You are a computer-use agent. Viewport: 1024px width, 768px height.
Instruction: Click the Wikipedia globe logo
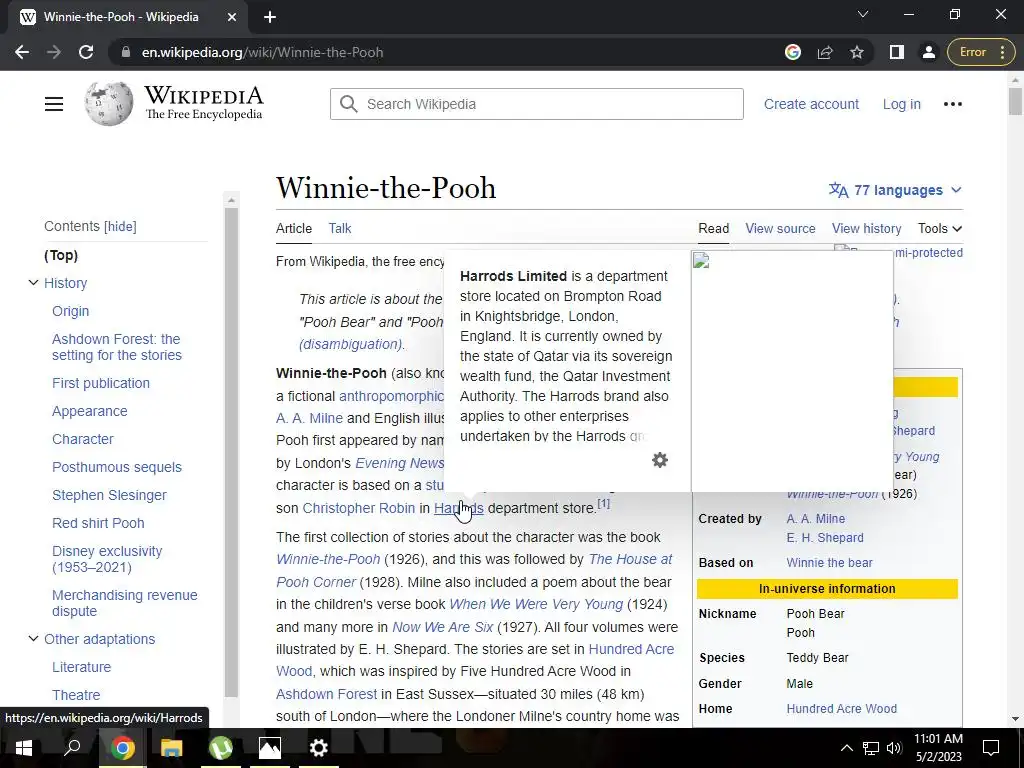(108, 103)
